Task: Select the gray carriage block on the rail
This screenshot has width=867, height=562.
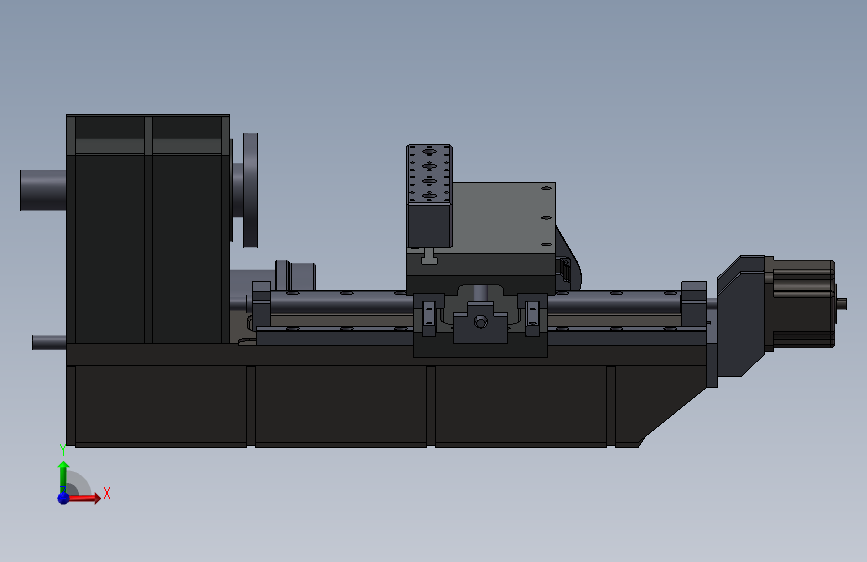Action: click(503, 218)
